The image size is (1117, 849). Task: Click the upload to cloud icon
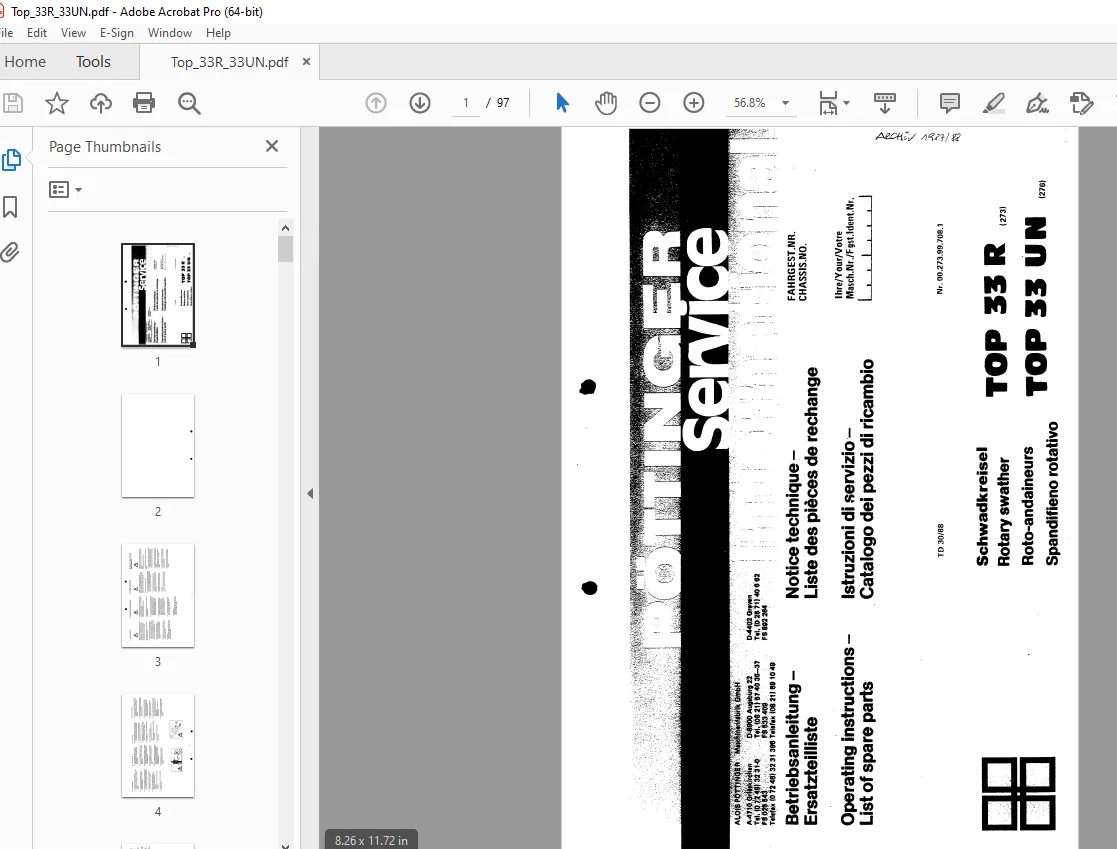pyautogui.click(x=100, y=103)
